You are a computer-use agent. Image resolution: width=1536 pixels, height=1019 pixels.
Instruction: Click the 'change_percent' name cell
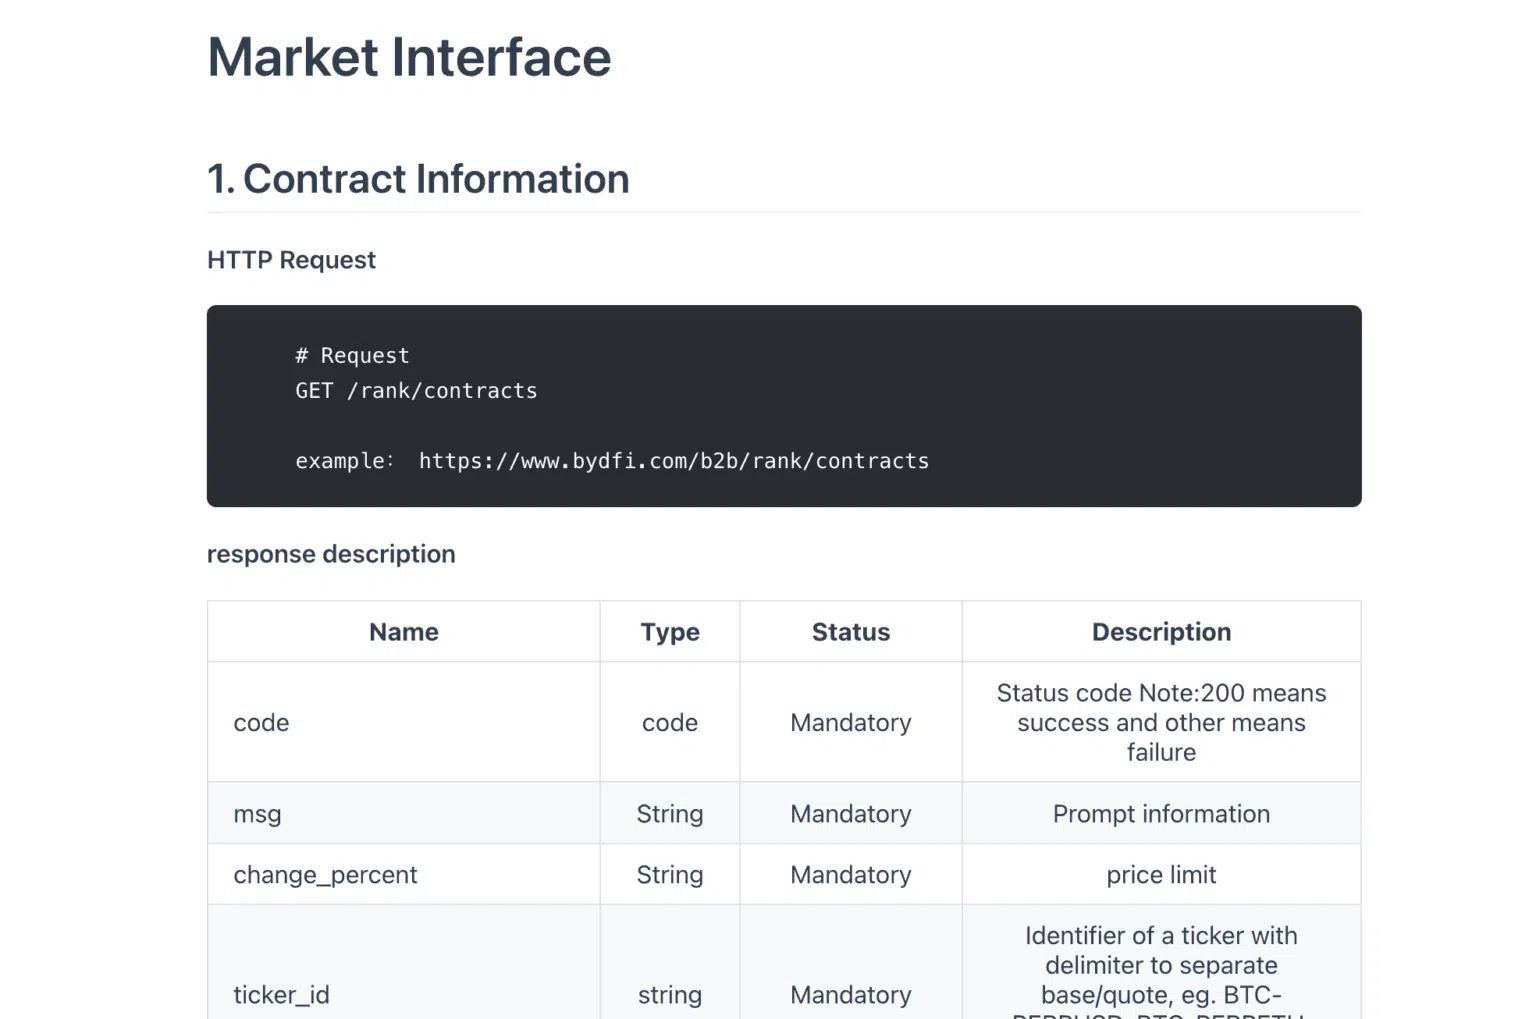(x=325, y=875)
